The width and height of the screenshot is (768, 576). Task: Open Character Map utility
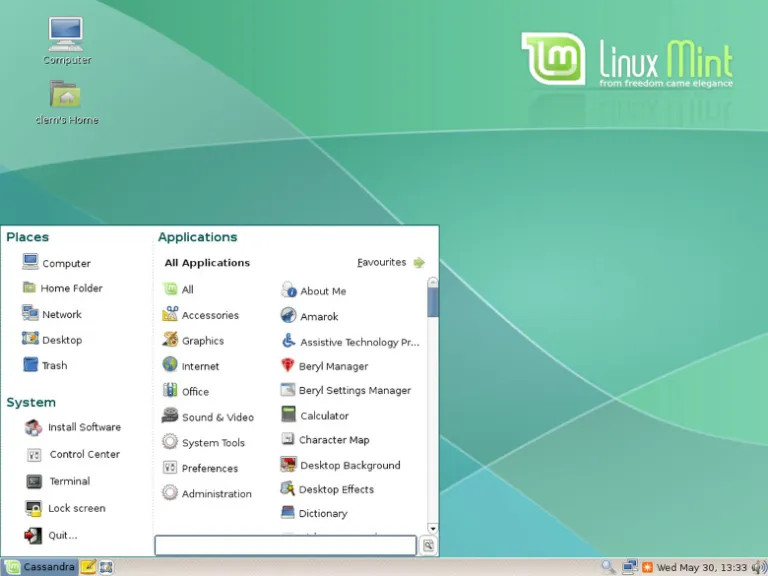[x=333, y=440]
